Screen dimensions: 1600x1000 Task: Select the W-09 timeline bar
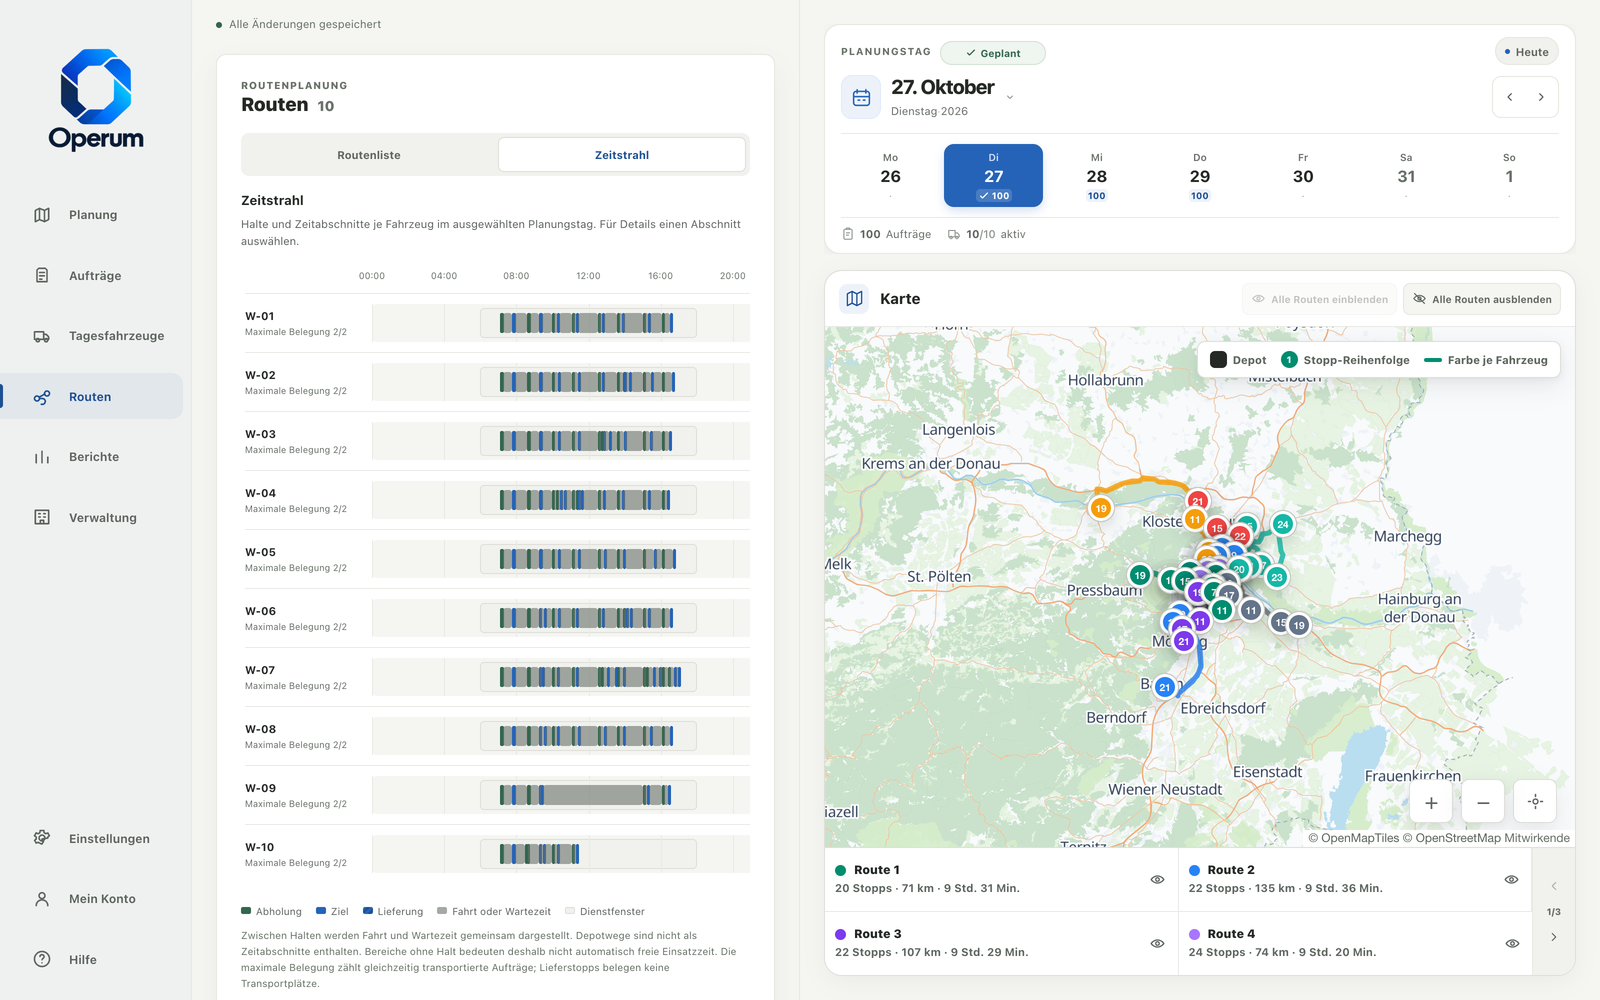[x=588, y=795]
